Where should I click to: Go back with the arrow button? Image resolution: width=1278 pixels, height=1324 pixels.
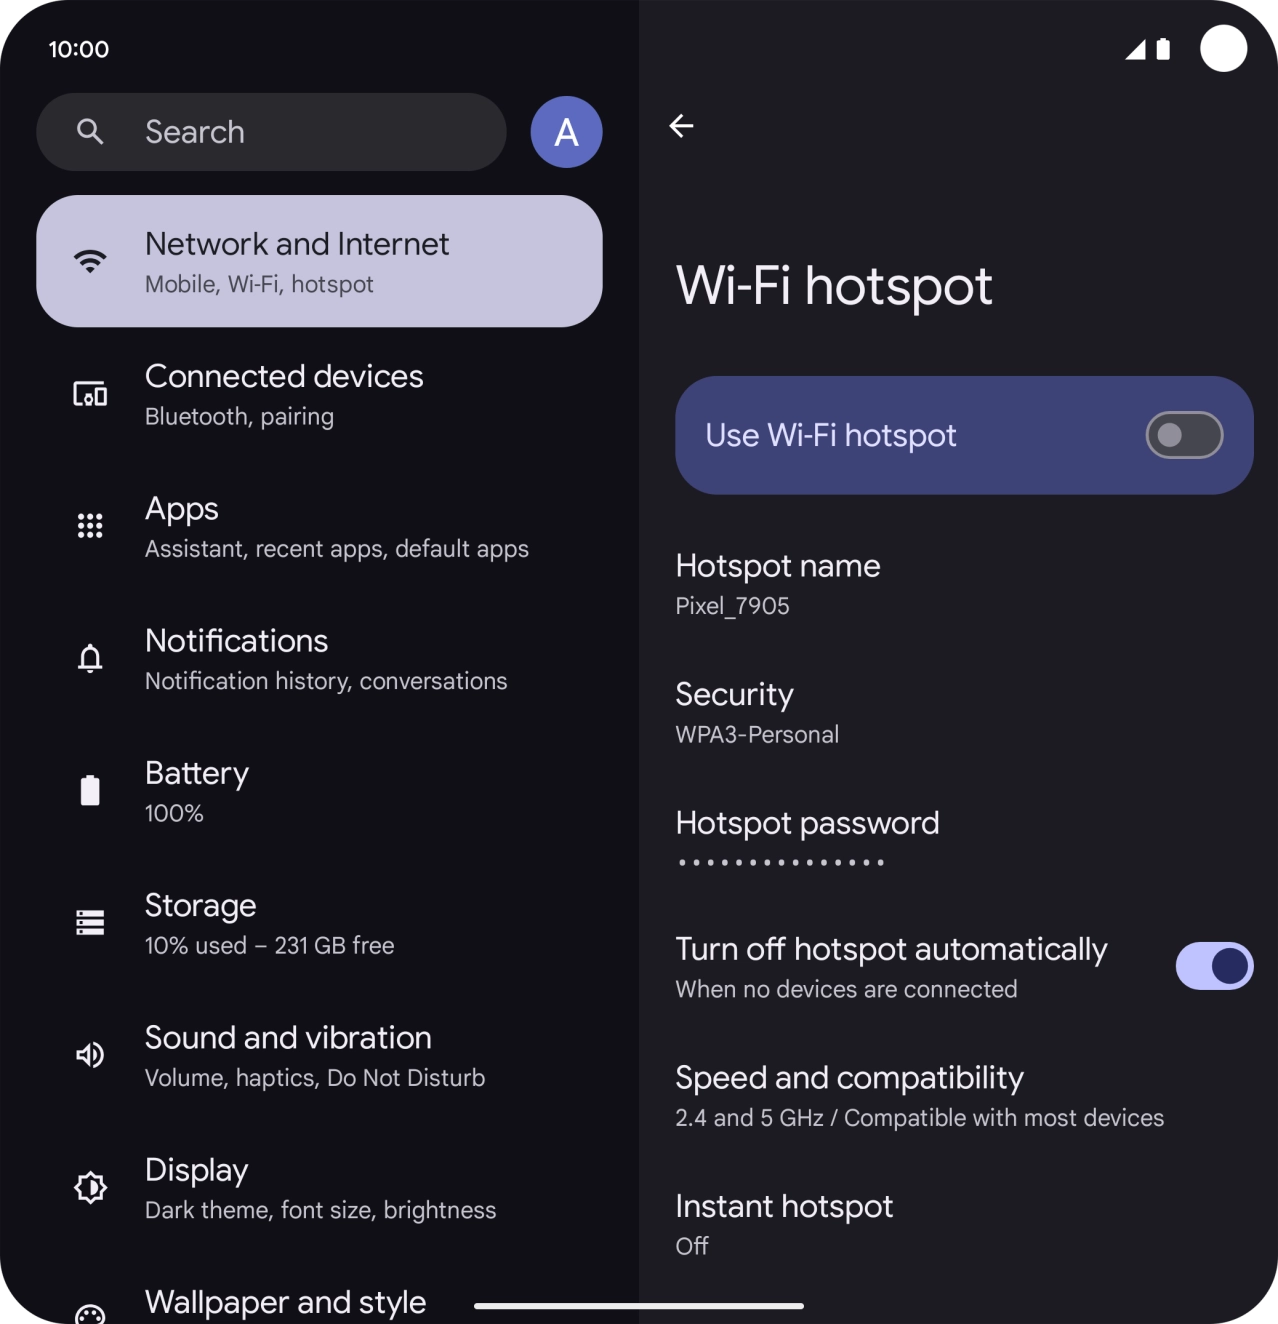click(681, 126)
